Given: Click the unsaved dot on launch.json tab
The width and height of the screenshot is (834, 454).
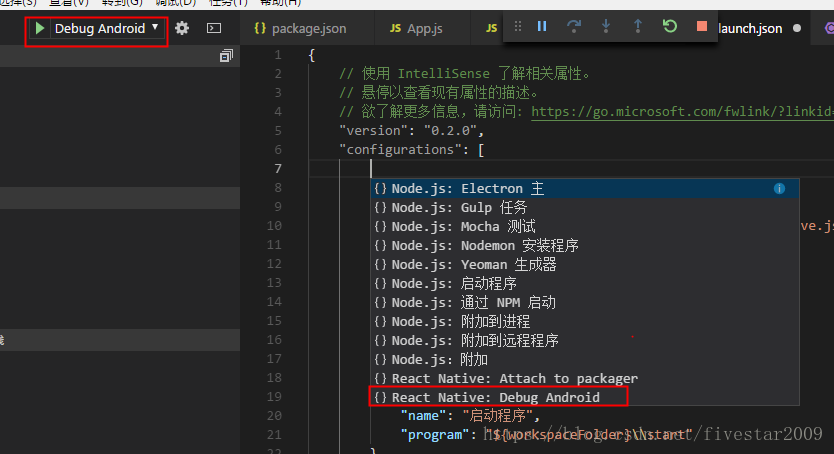Looking at the screenshot, I should pyautogui.click(x=797, y=29).
